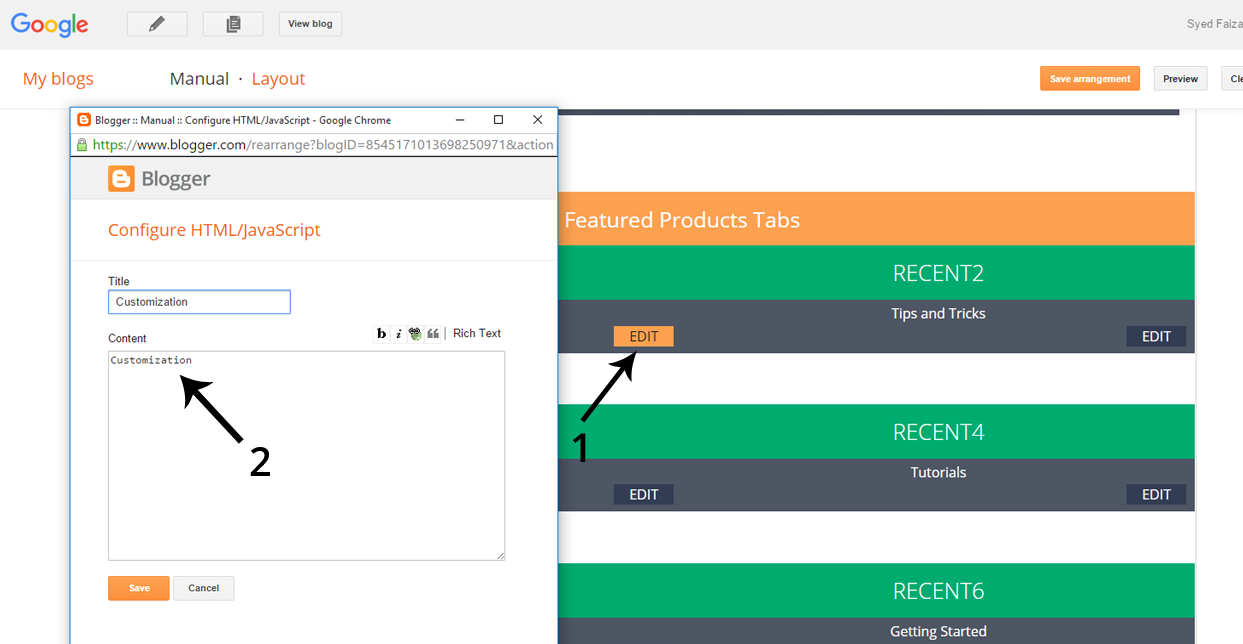Maximize the Configure HTML/JavaScript popup window
1243x644 pixels.
pos(498,120)
